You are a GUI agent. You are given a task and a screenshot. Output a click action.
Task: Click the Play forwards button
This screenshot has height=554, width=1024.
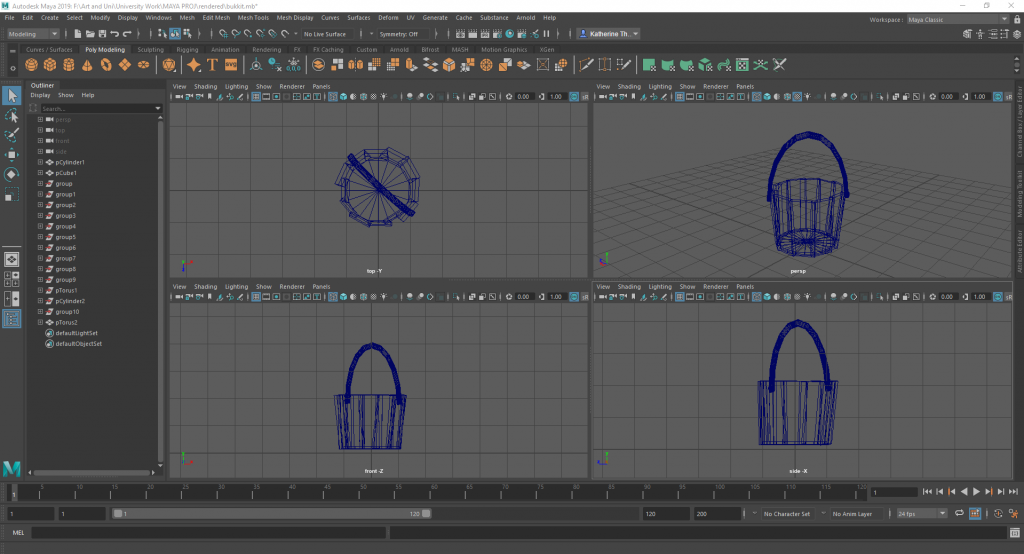(976, 492)
